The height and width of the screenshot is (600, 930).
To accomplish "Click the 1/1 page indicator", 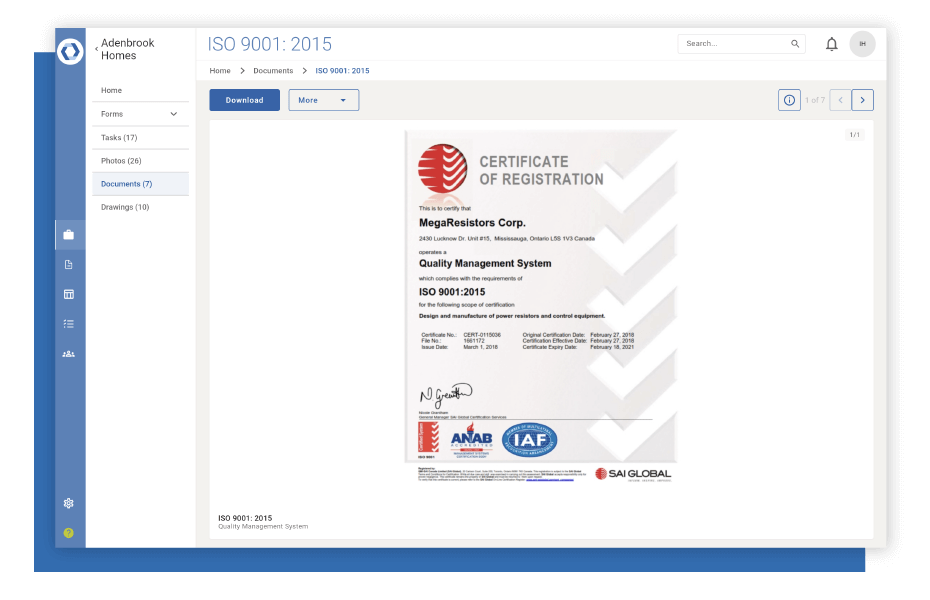I will pyautogui.click(x=855, y=135).
